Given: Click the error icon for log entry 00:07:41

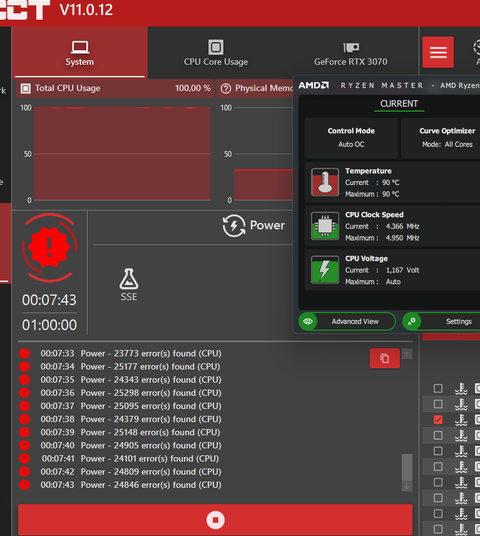Looking at the screenshot, I should [x=24, y=459].
